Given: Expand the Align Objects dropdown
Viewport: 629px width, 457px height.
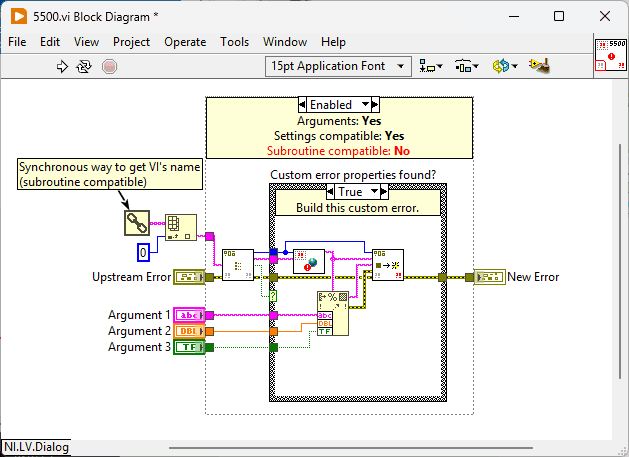Looking at the screenshot, I should tap(431, 66).
